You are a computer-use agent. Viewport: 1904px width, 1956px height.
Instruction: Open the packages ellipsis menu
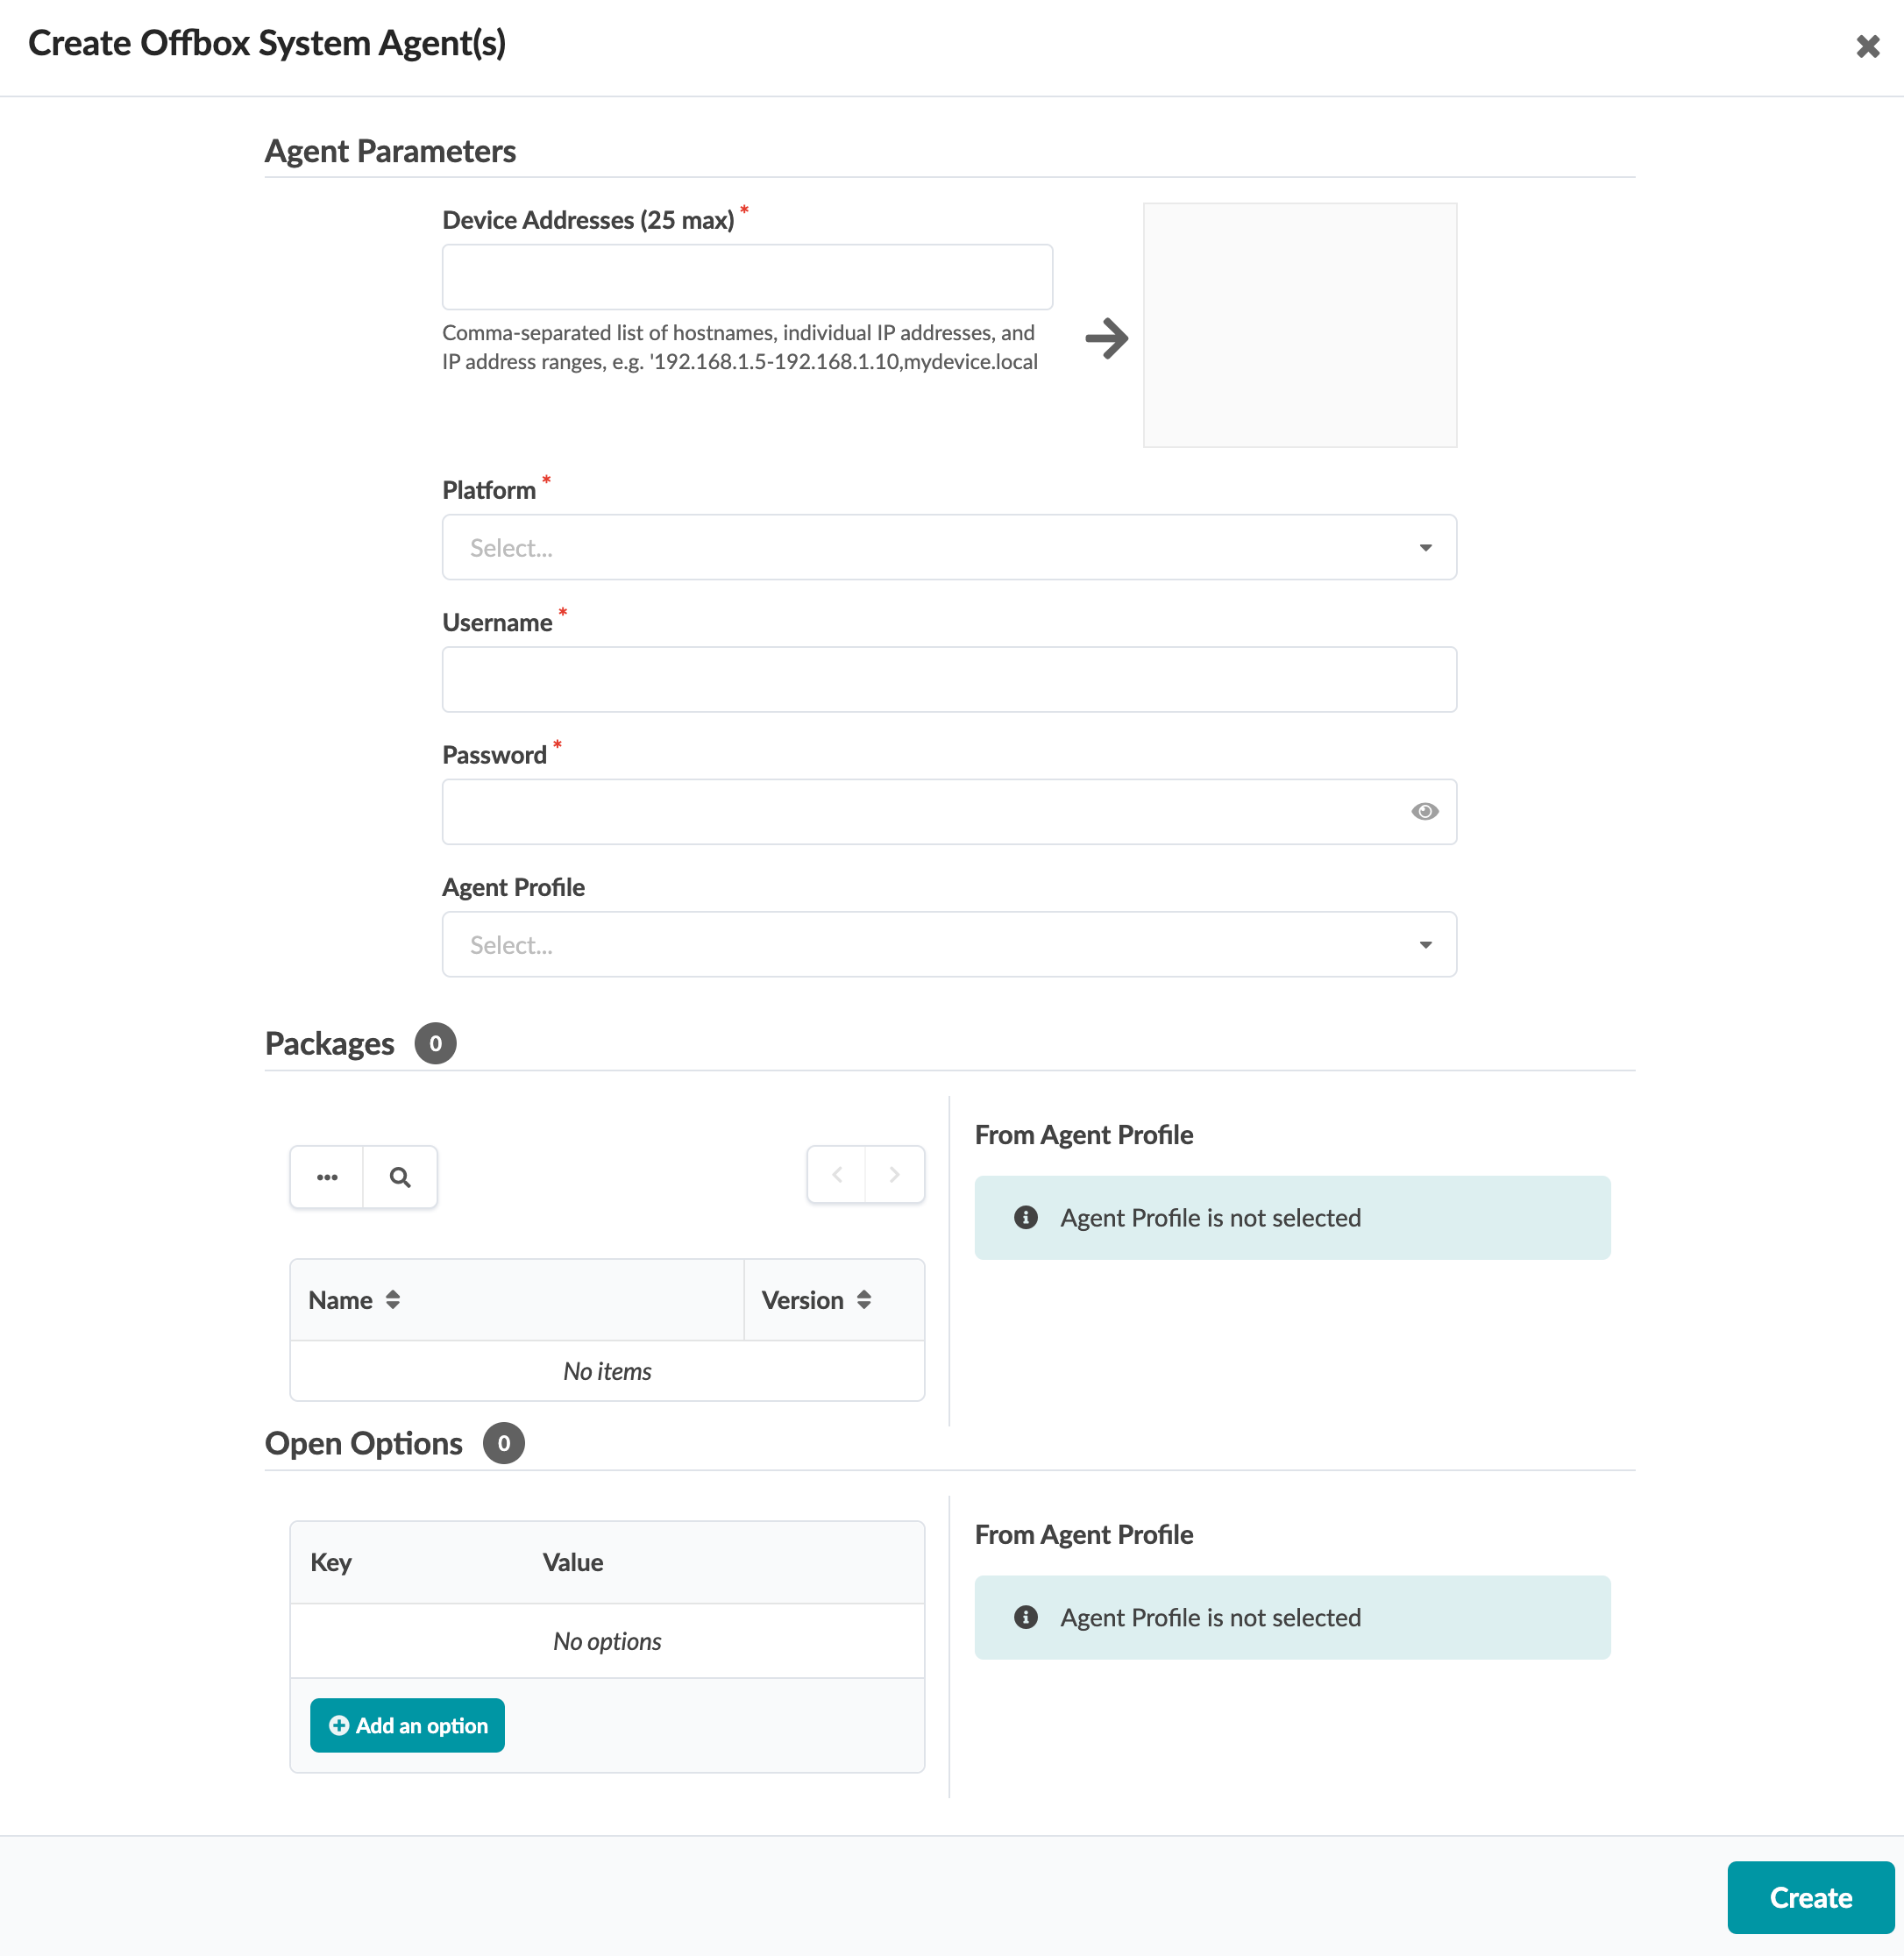[327, 1177]
